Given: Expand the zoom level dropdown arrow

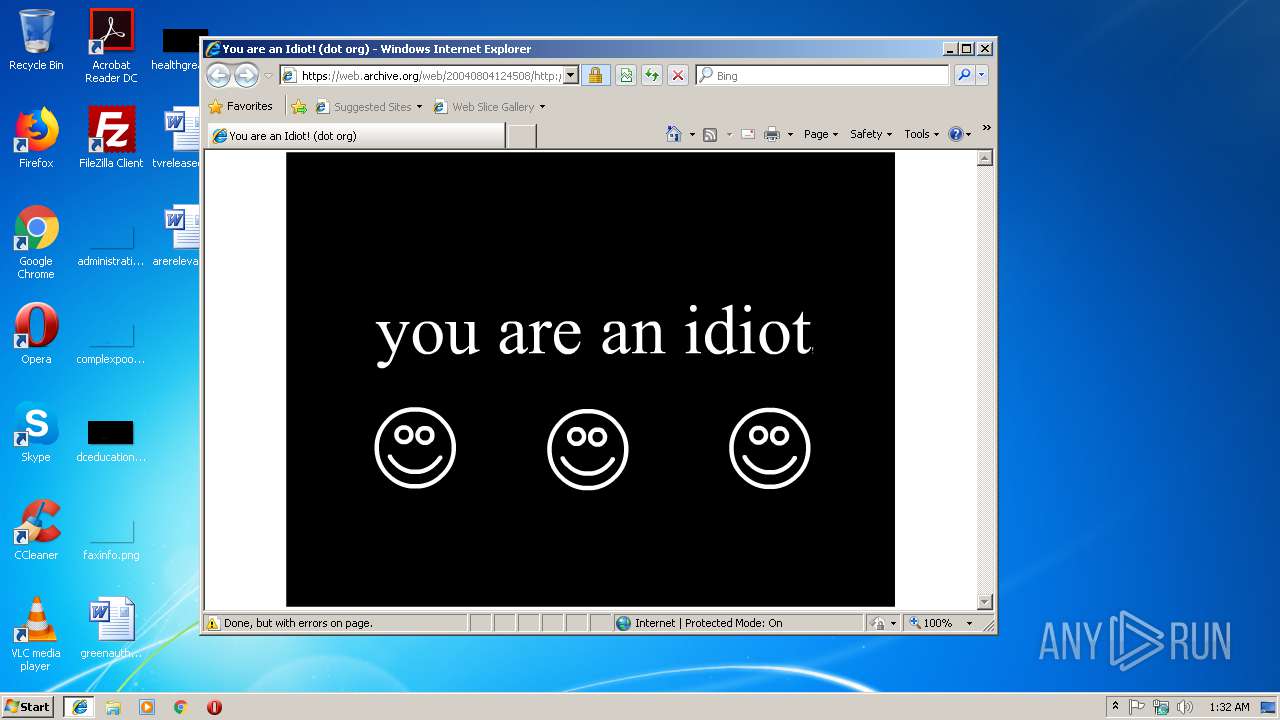Looking at the screenshot, I should click(x=969, y=623).
